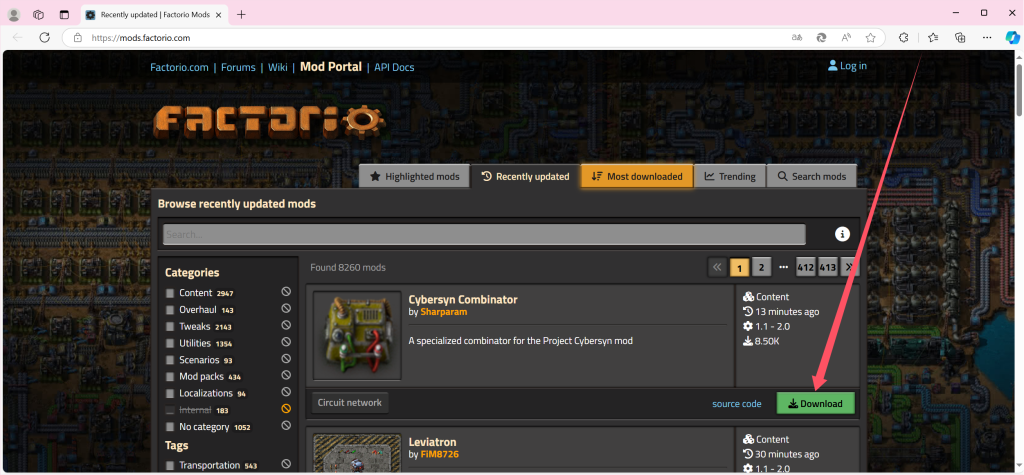
Task: View site information lock icon
Action: [x=78, y=38]
